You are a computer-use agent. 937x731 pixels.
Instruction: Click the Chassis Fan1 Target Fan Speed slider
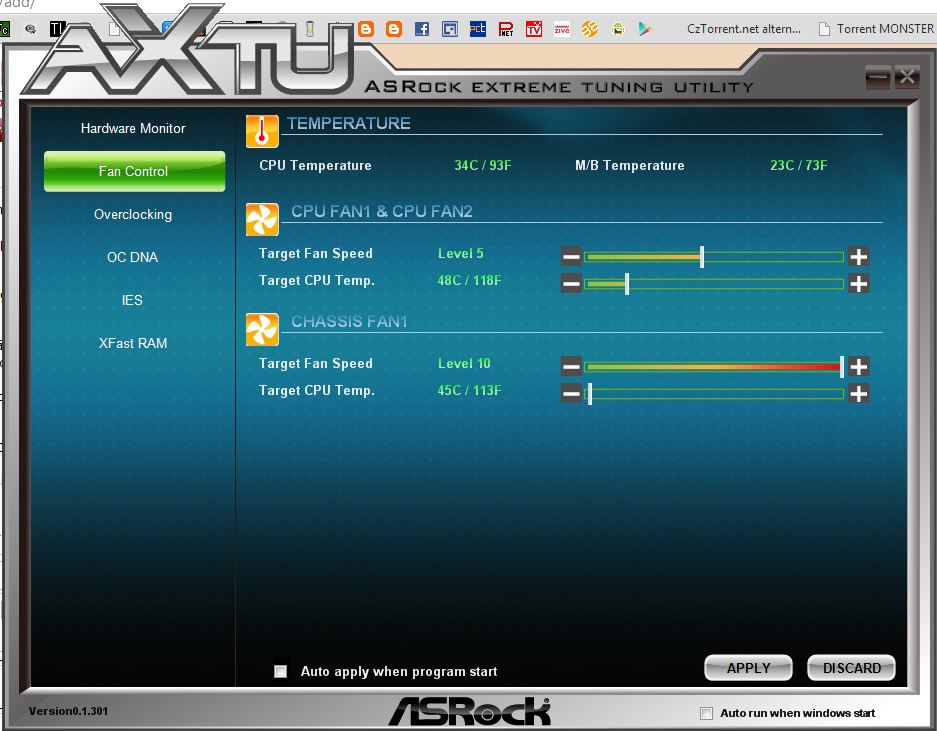tap(714, 366)
